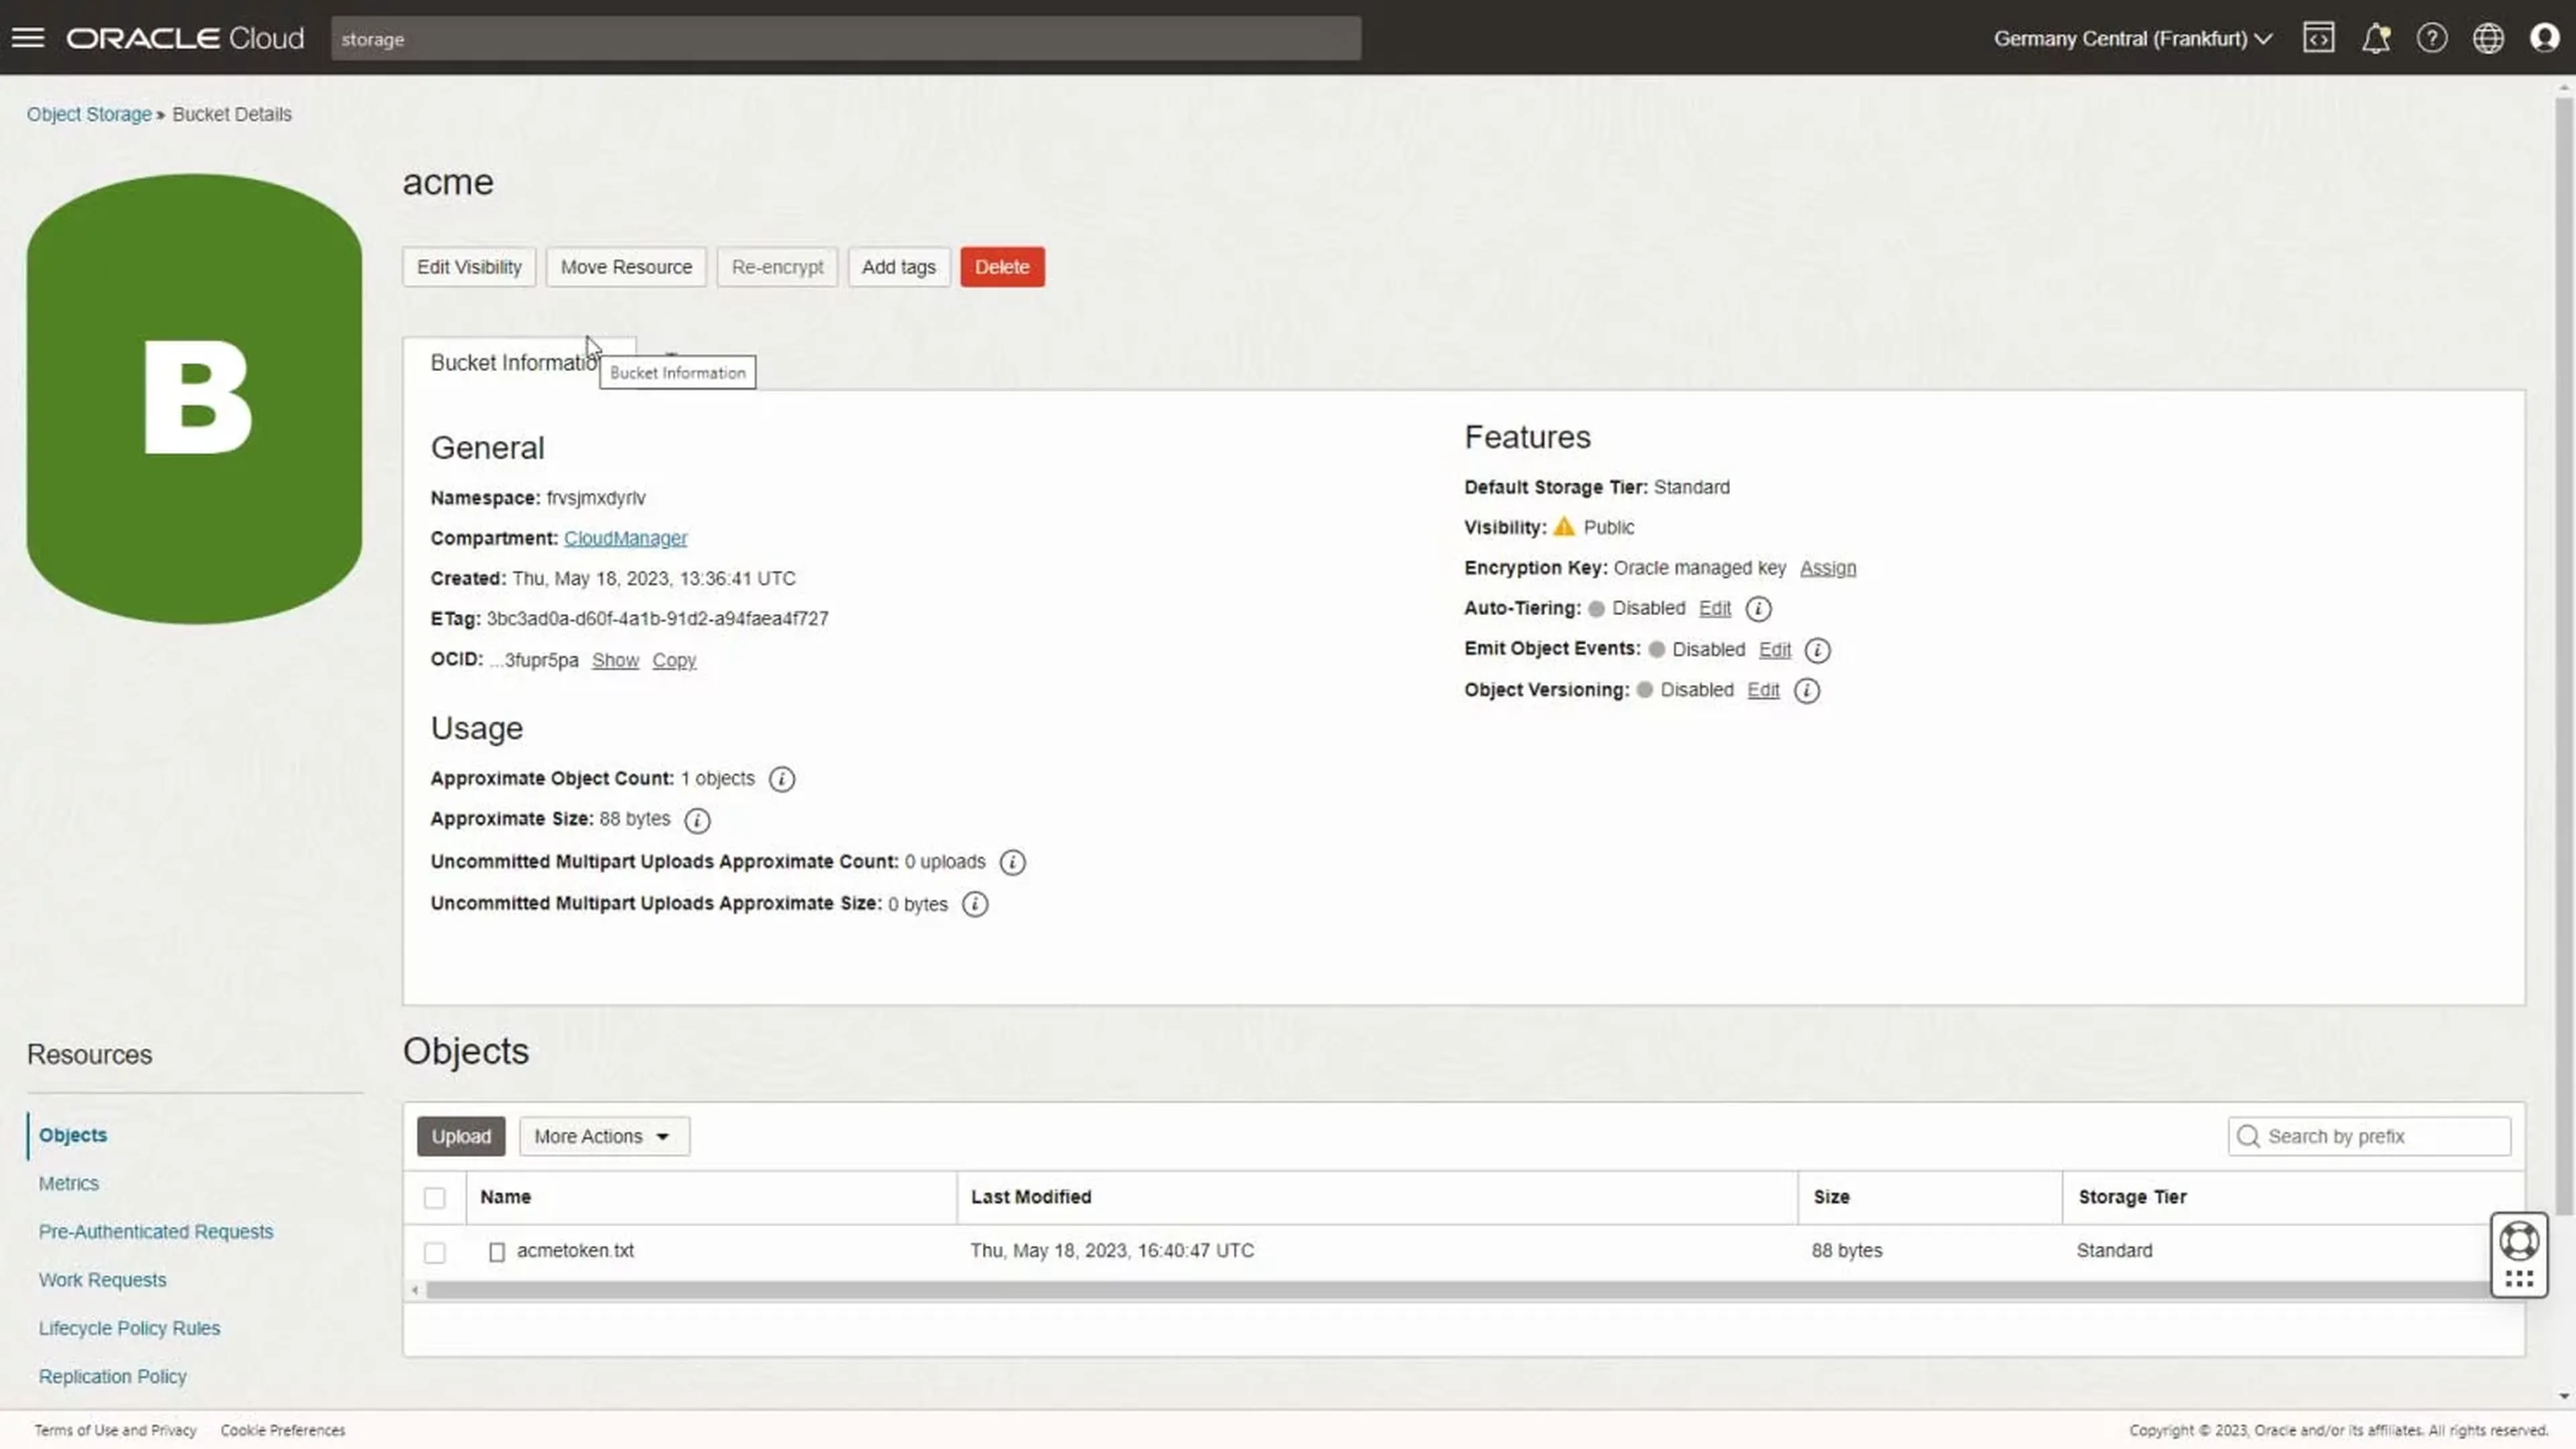
Task: Open the notifications bell
Action: 2375,38
